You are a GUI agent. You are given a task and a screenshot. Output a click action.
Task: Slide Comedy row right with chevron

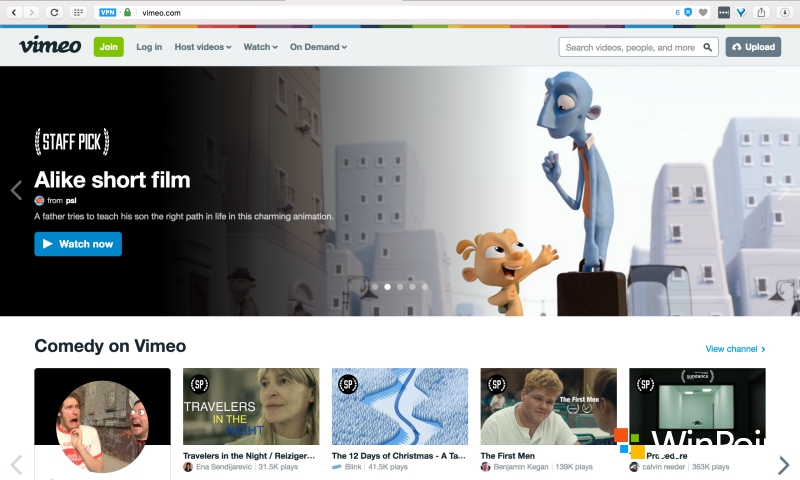(784, 465)
